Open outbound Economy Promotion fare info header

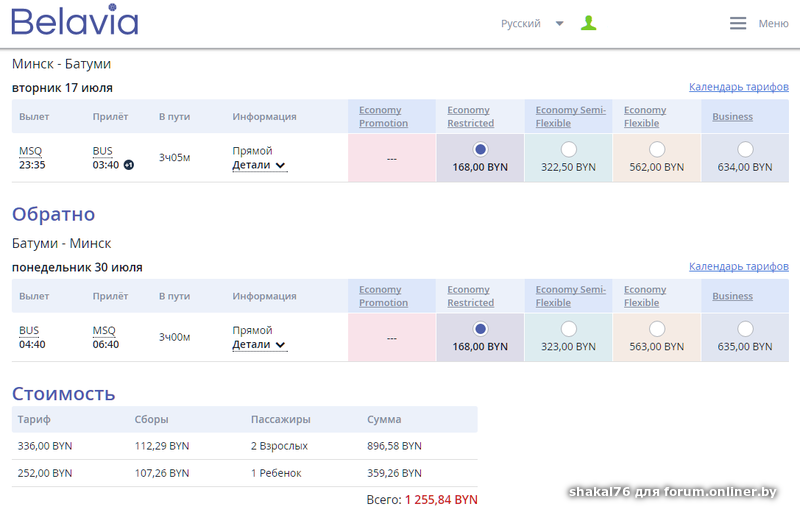click(x=383, y=117)
